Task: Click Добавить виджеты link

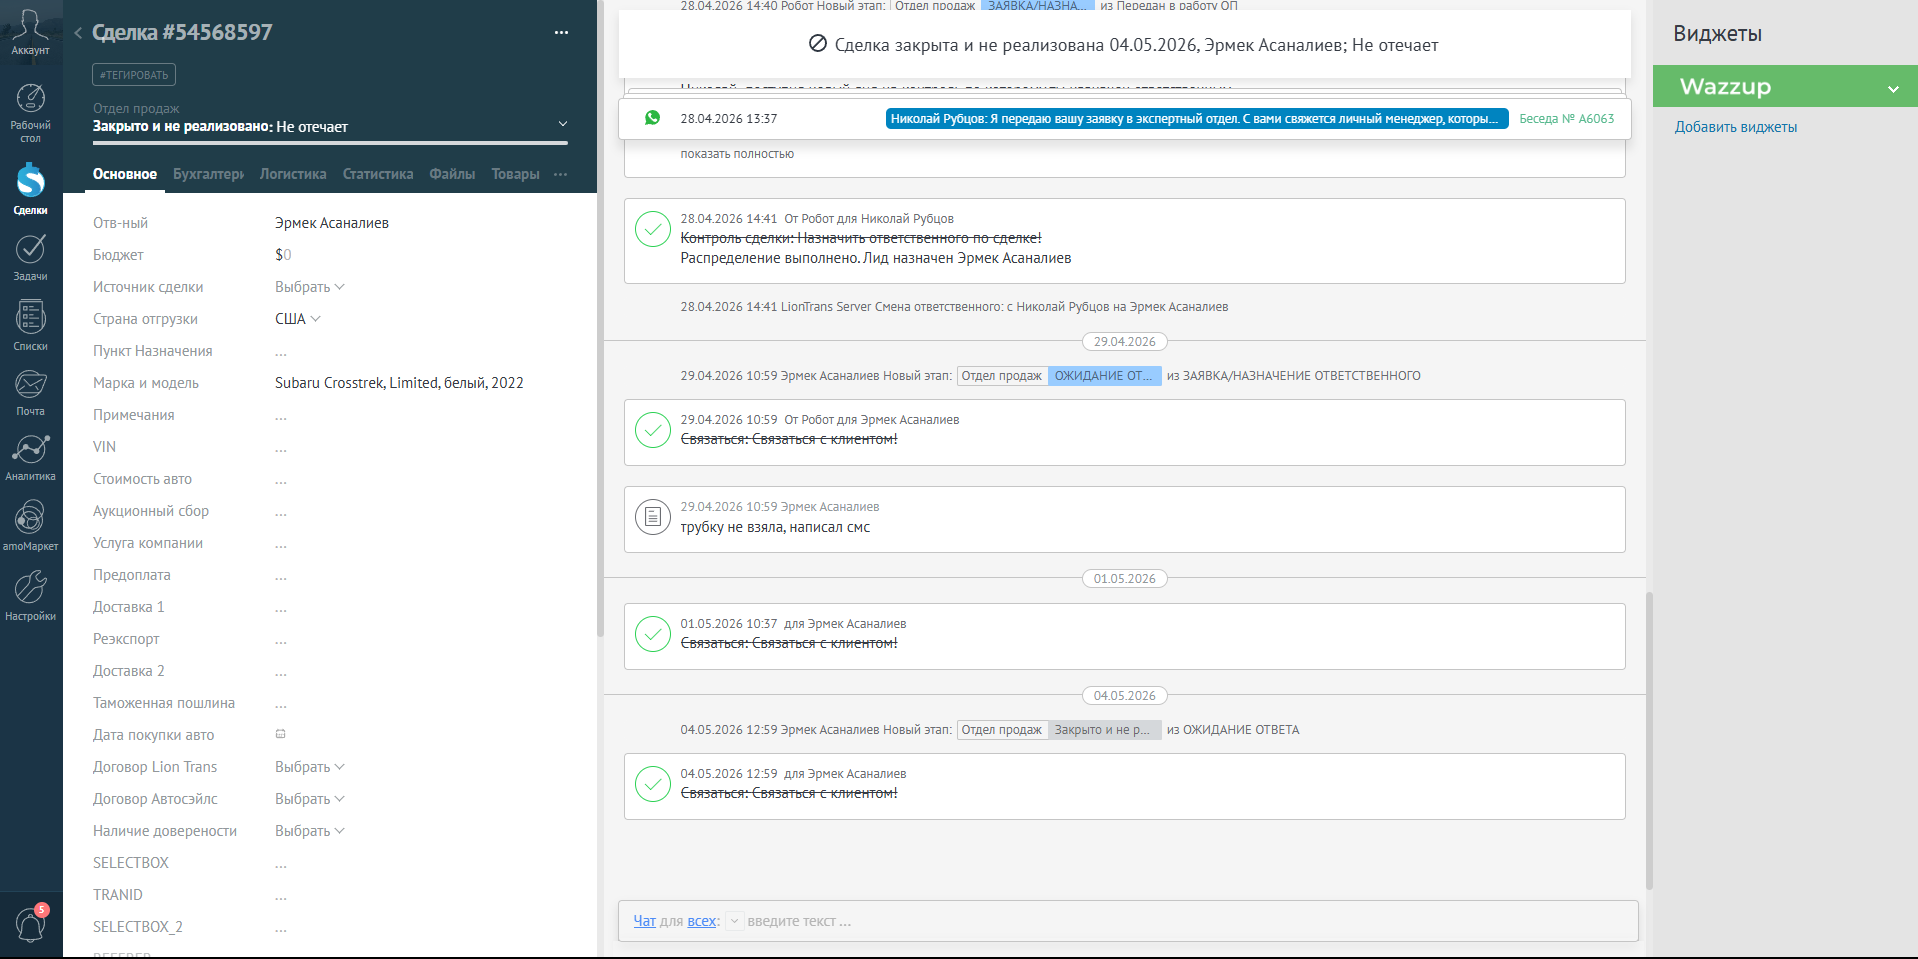Action: coord(1736,127)
